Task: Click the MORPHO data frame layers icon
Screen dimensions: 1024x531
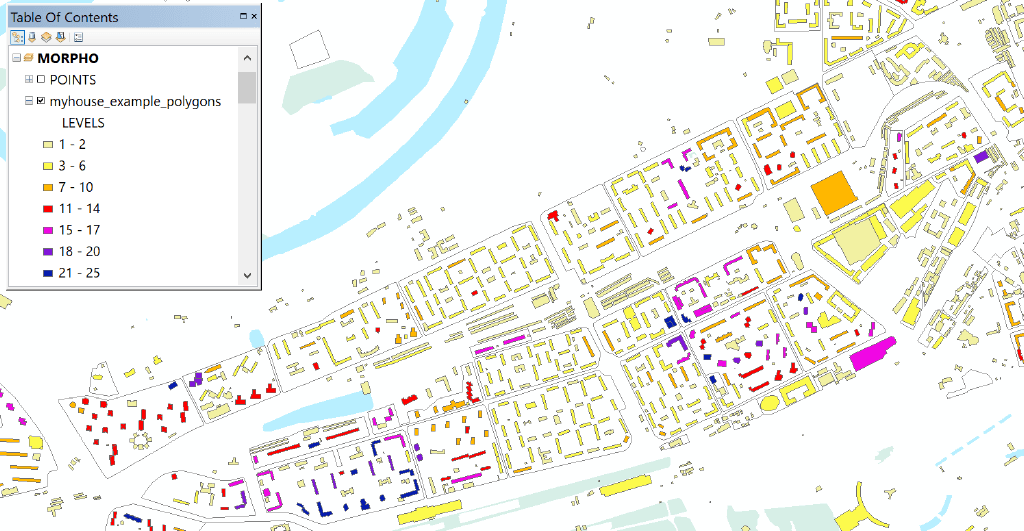Action: pyautogui.click(x=28, y=58)
